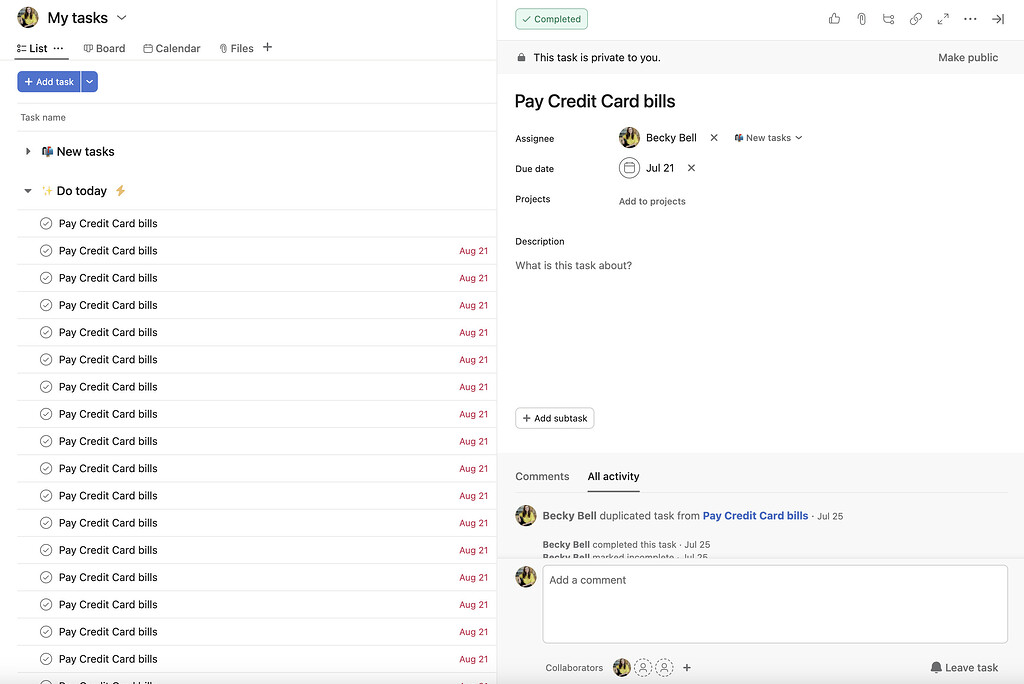Close the task details pane
The image size is (1024, 684).
pyautogui.click(x=997, y=18)
